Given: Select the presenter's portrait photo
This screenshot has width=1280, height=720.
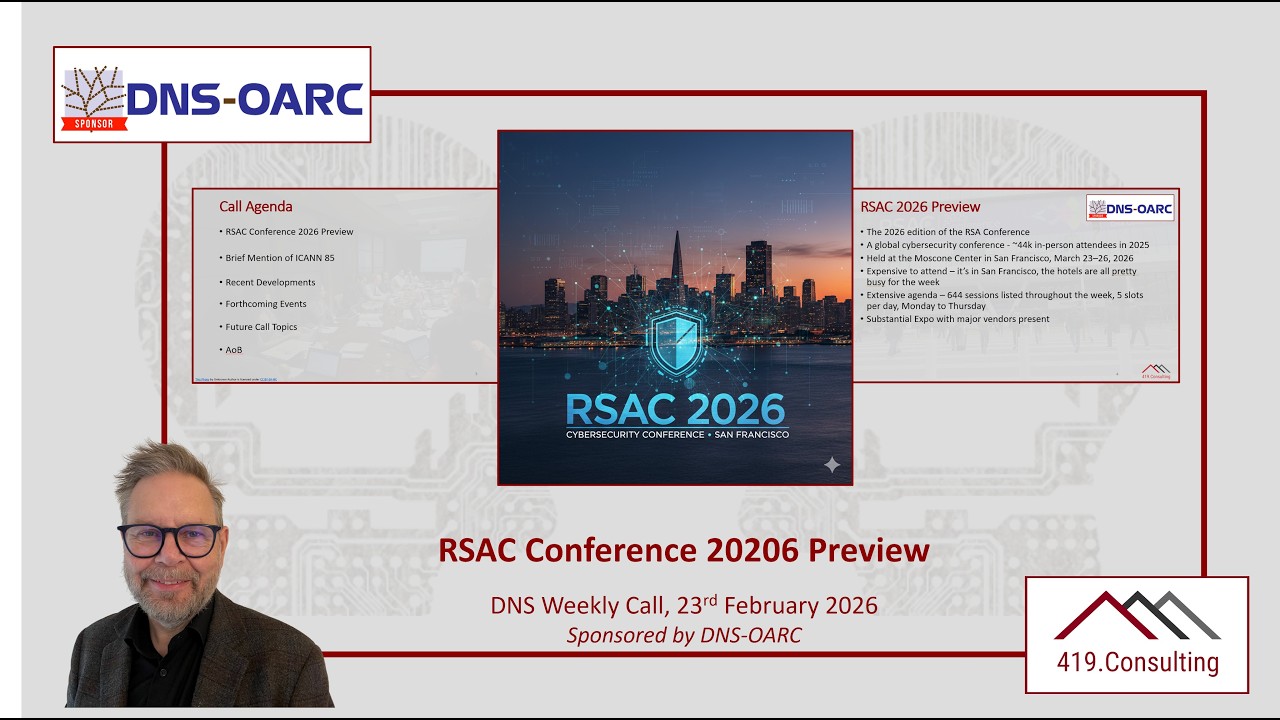Looking at the screenshot, I should tap(198, 575).
